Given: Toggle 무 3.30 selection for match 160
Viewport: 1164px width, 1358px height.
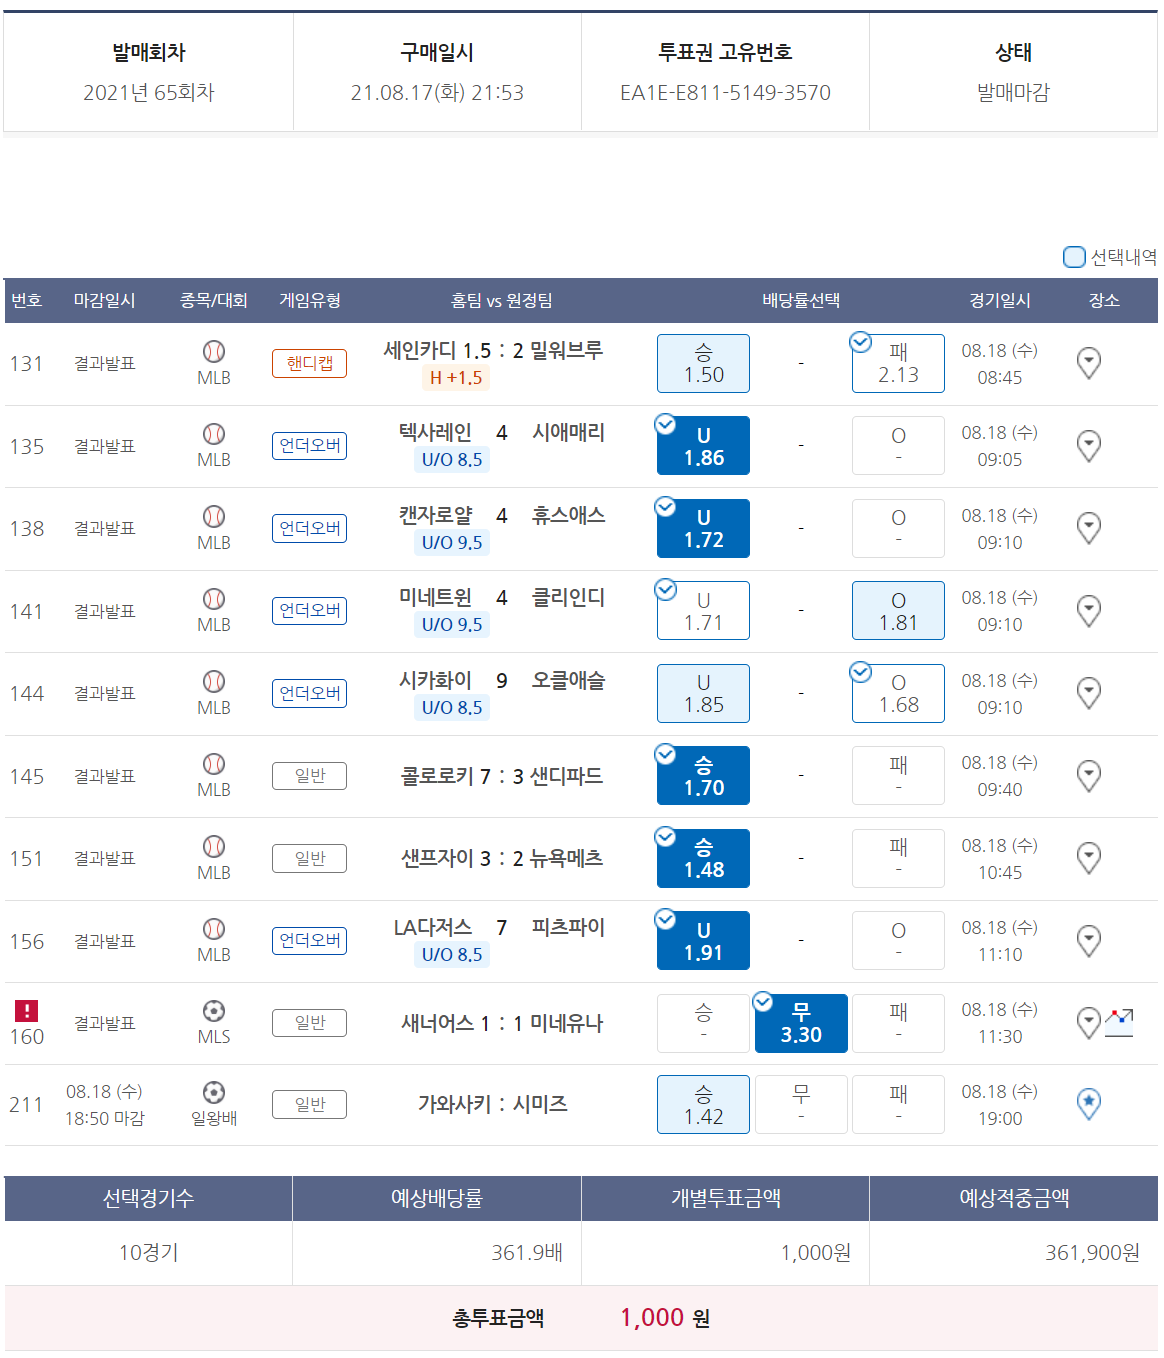Looking at the screenshot, I should point(801,1023).
